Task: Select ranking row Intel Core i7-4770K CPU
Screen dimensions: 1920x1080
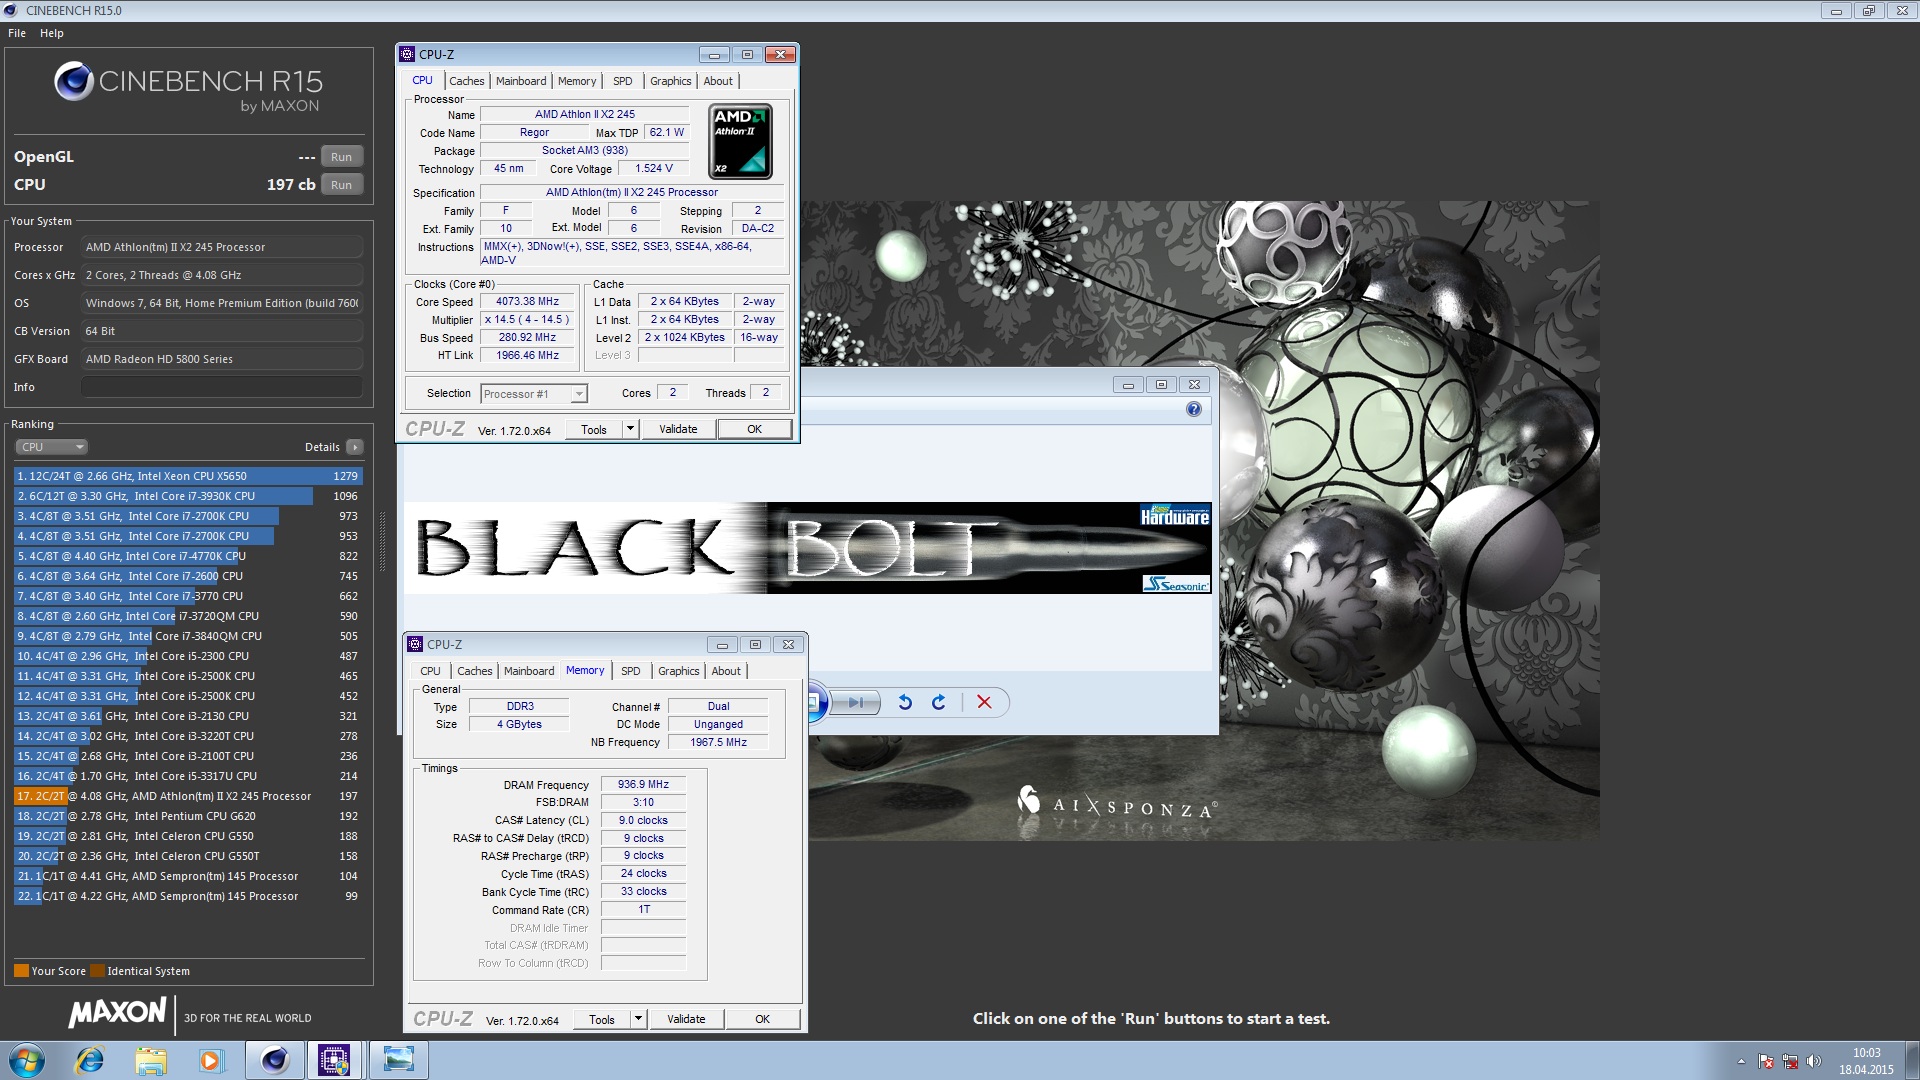Action: pyautogui.click(x=188, y=556)
